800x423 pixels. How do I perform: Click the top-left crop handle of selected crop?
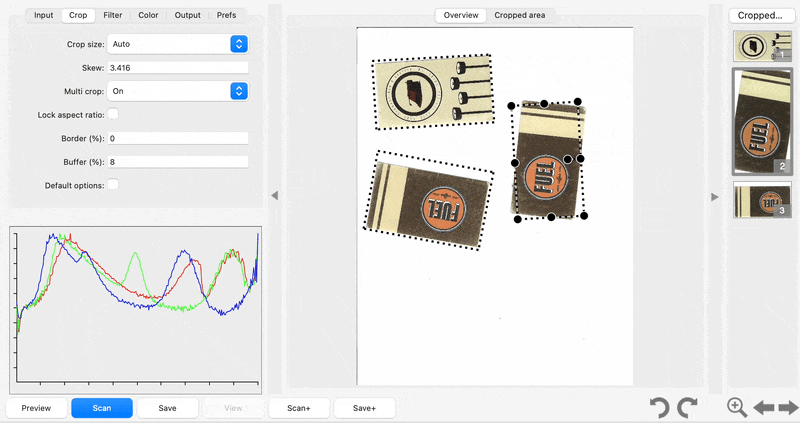(x=511, y=106)
